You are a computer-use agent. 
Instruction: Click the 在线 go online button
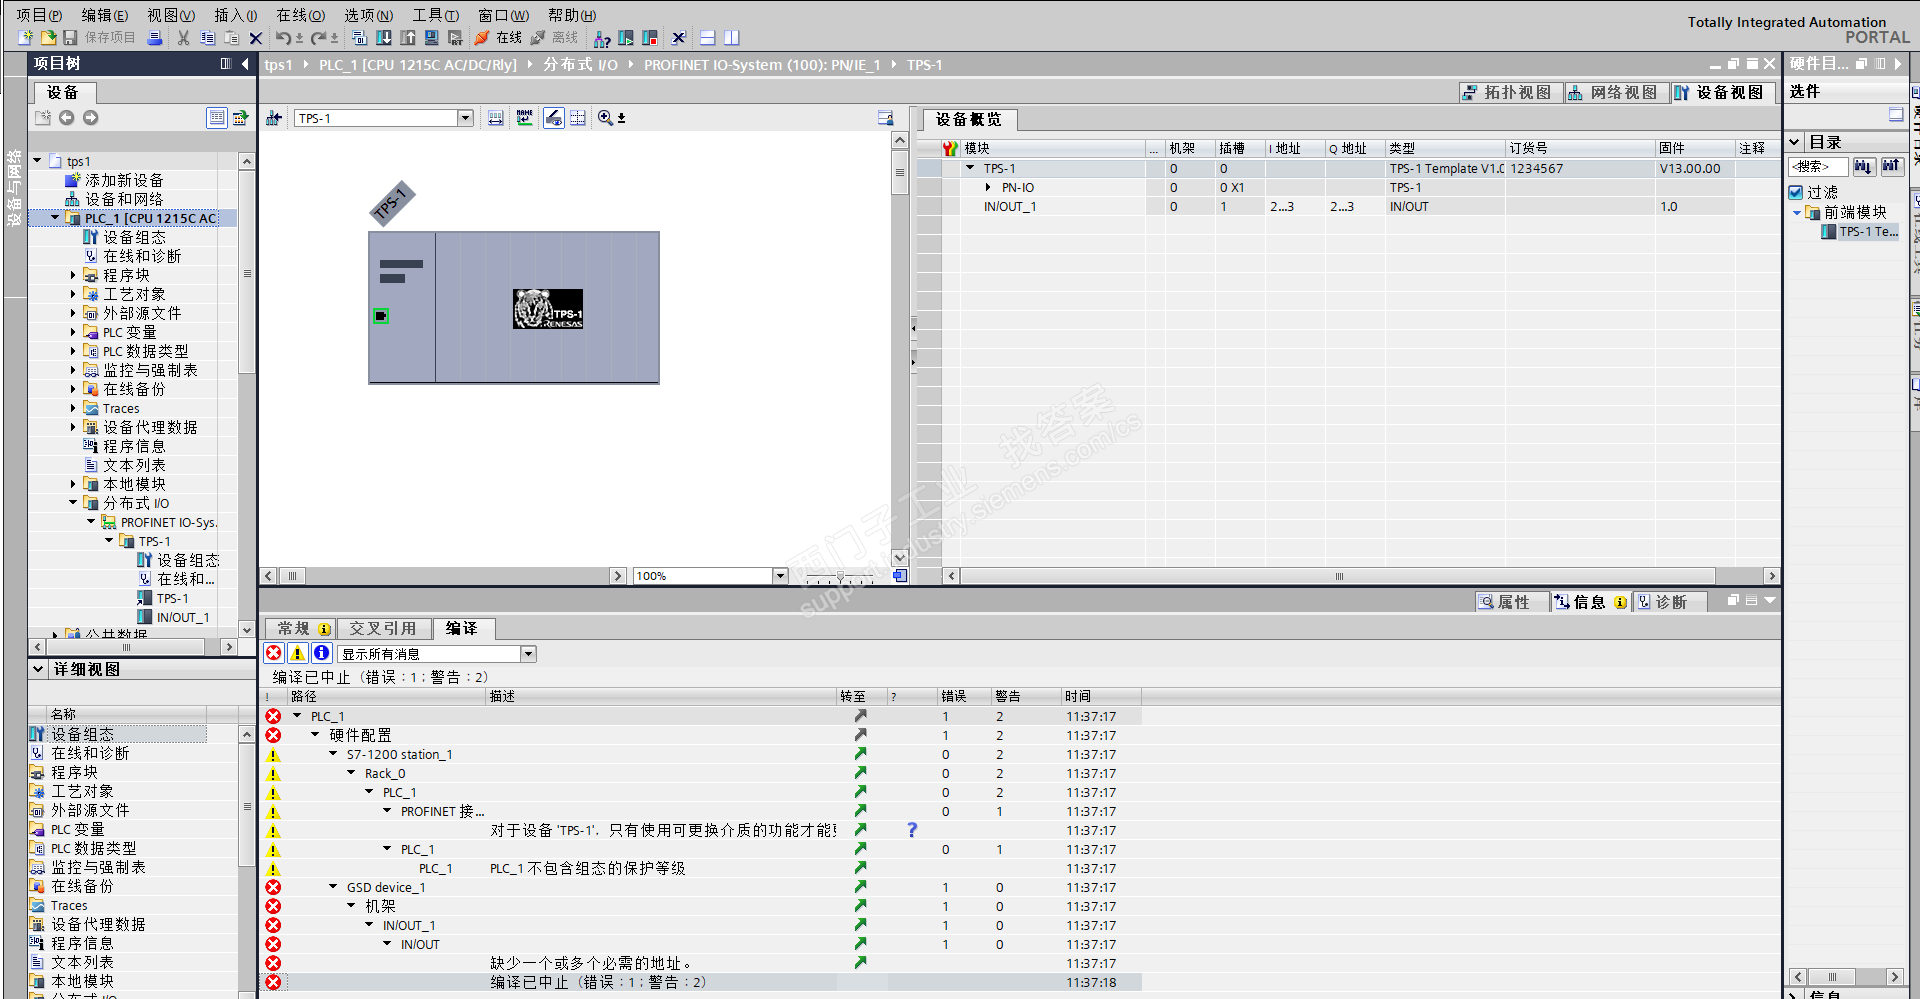tap(499, 38)
